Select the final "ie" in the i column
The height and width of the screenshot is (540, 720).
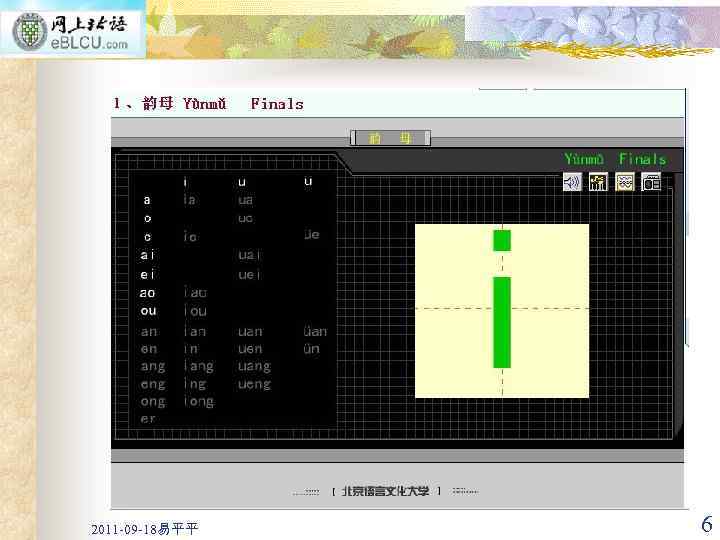(x=190, y=237)
